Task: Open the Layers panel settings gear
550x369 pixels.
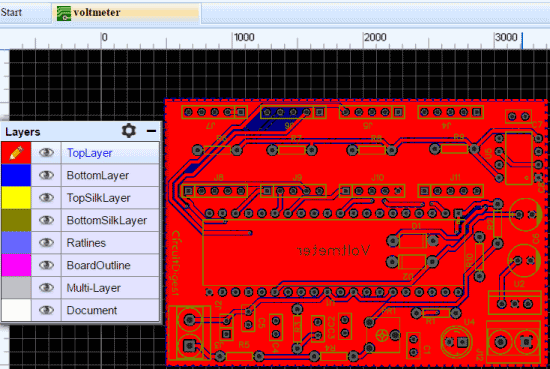Action: coord(128,130)
